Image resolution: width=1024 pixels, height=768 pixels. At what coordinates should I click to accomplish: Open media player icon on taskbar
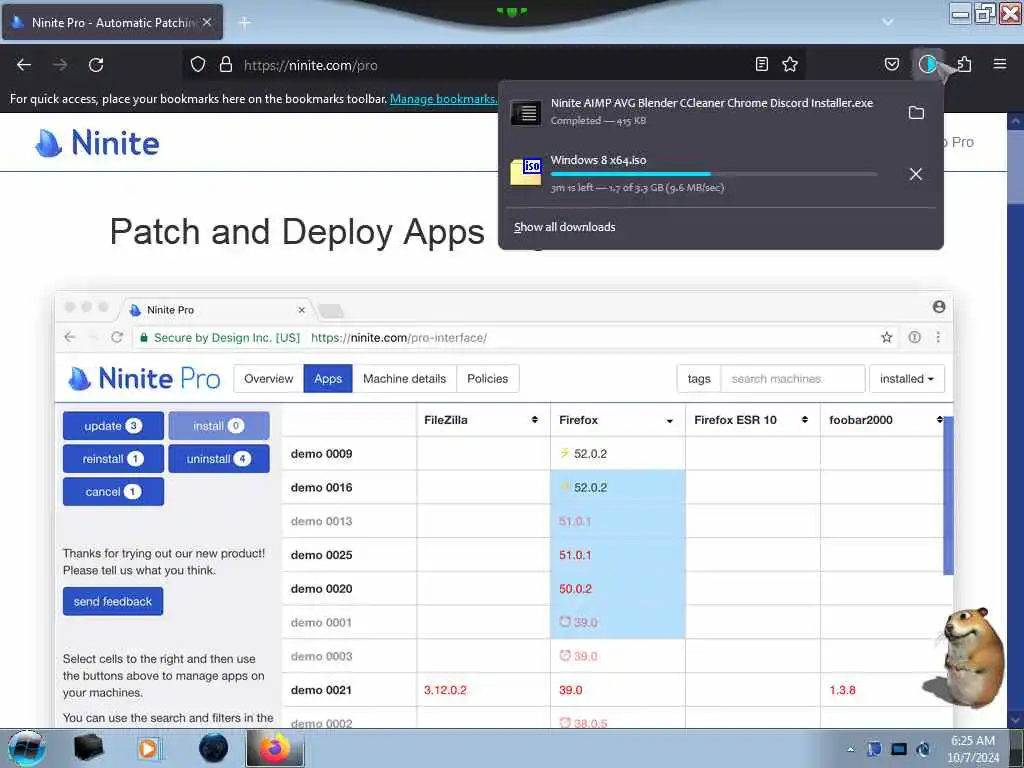(150, 748)
